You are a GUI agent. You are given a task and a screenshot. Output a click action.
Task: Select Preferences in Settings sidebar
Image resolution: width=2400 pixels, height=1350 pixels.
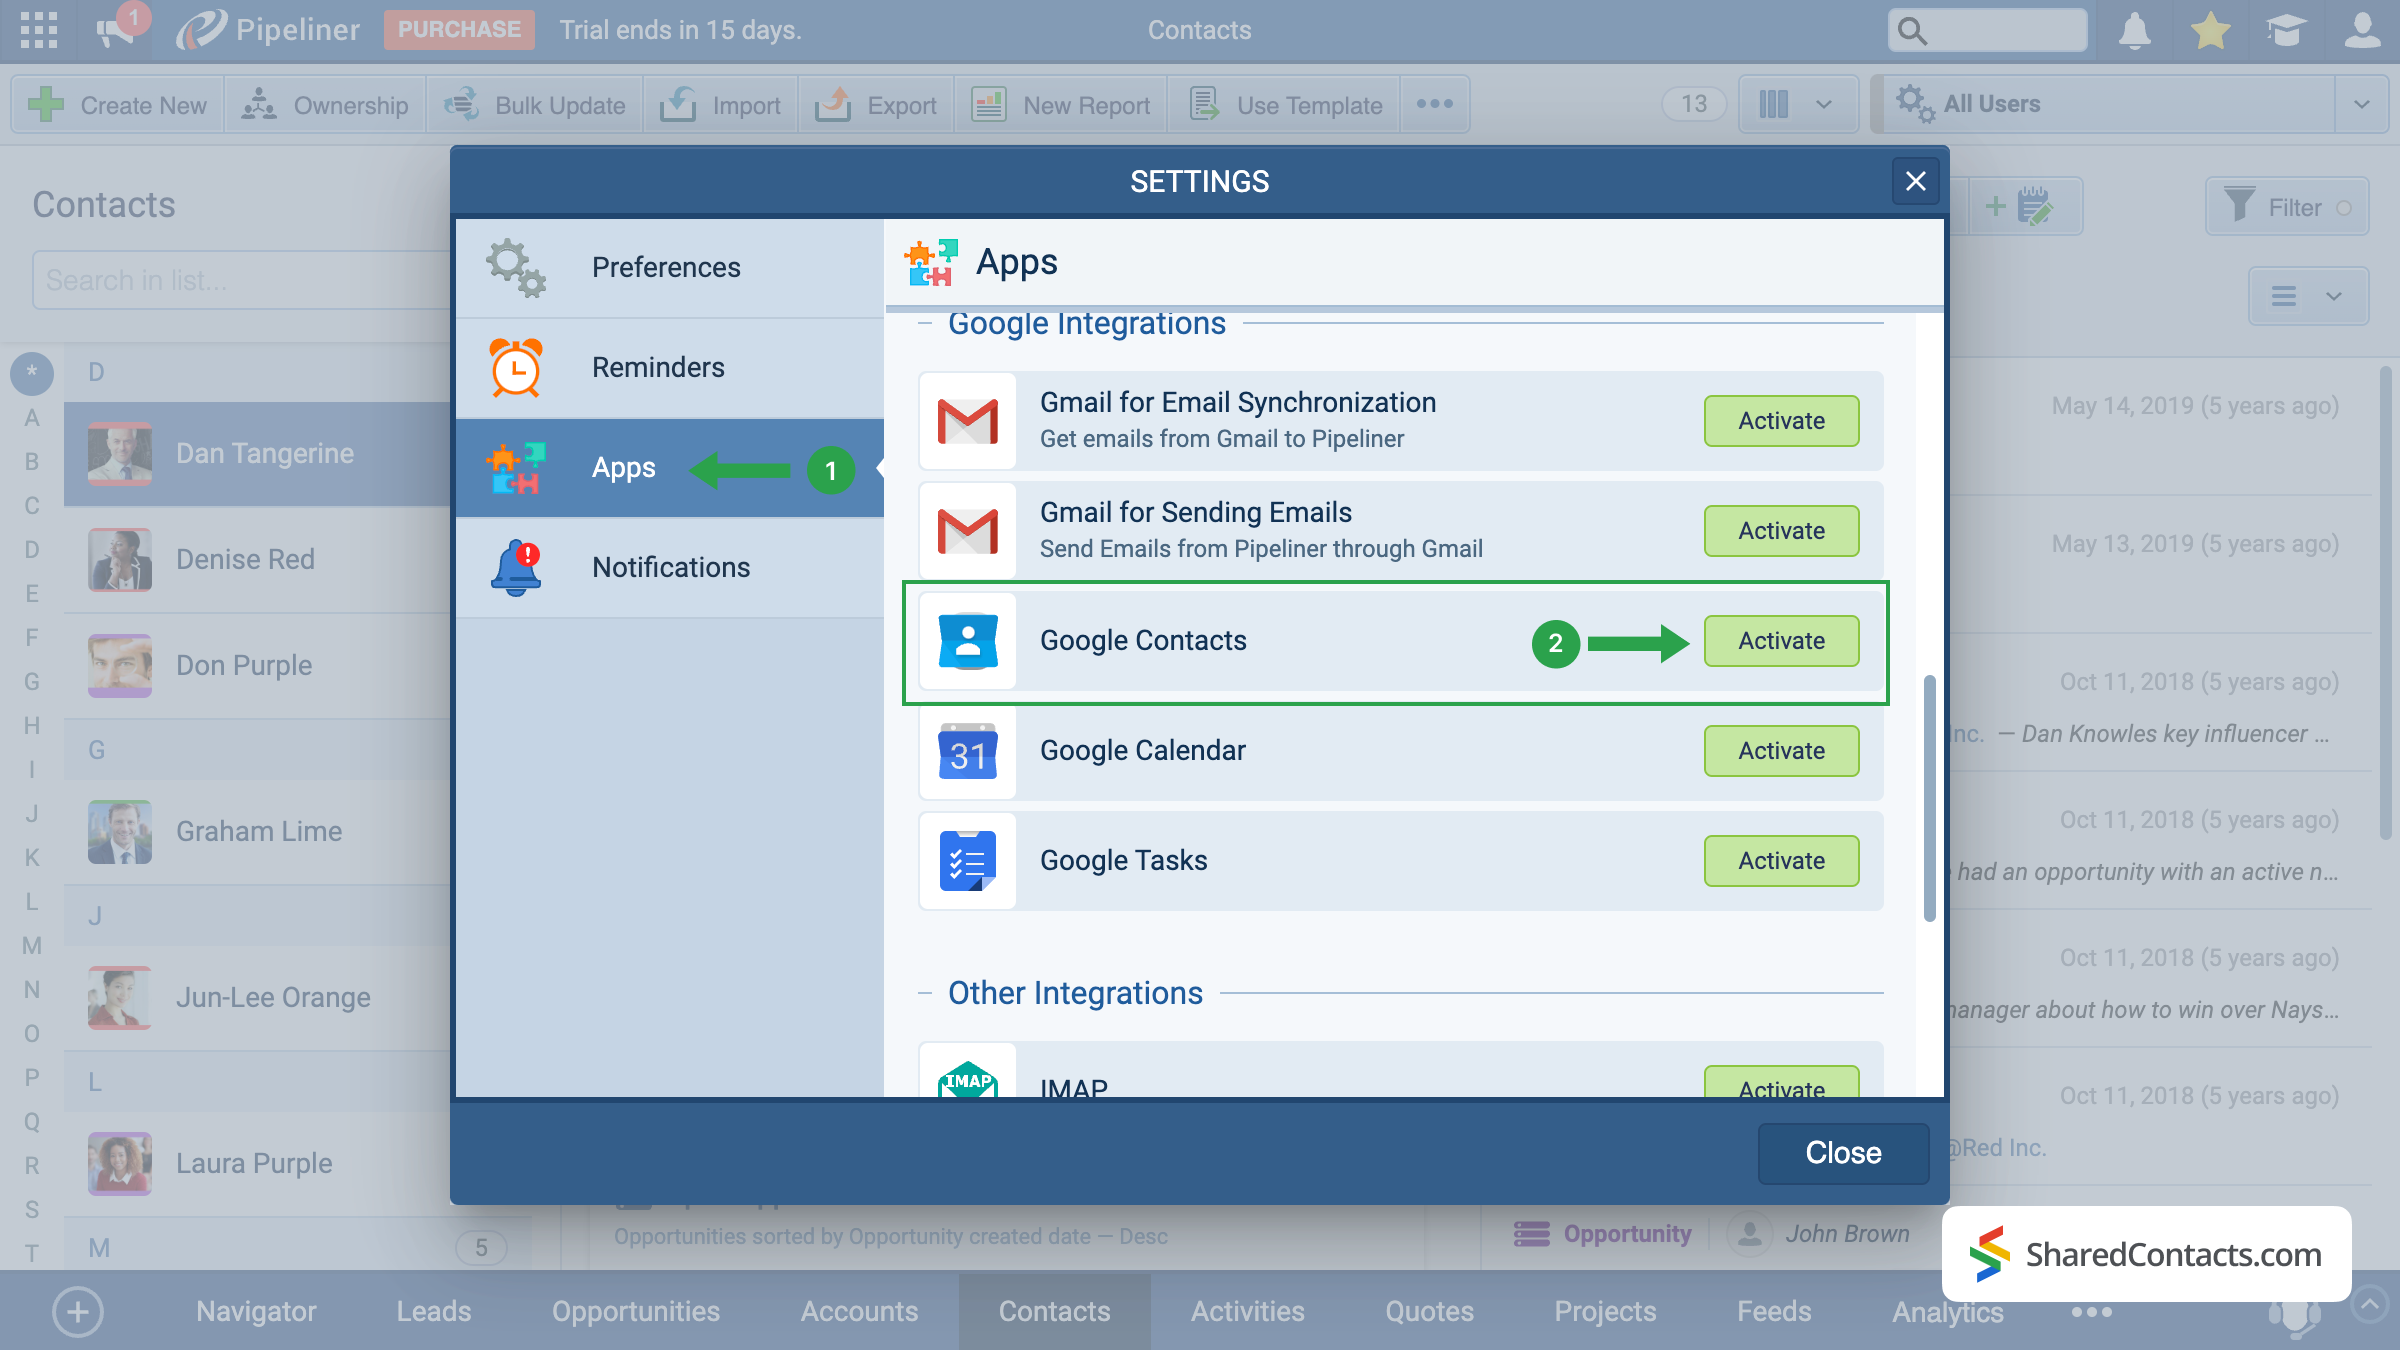click(670, 268)
